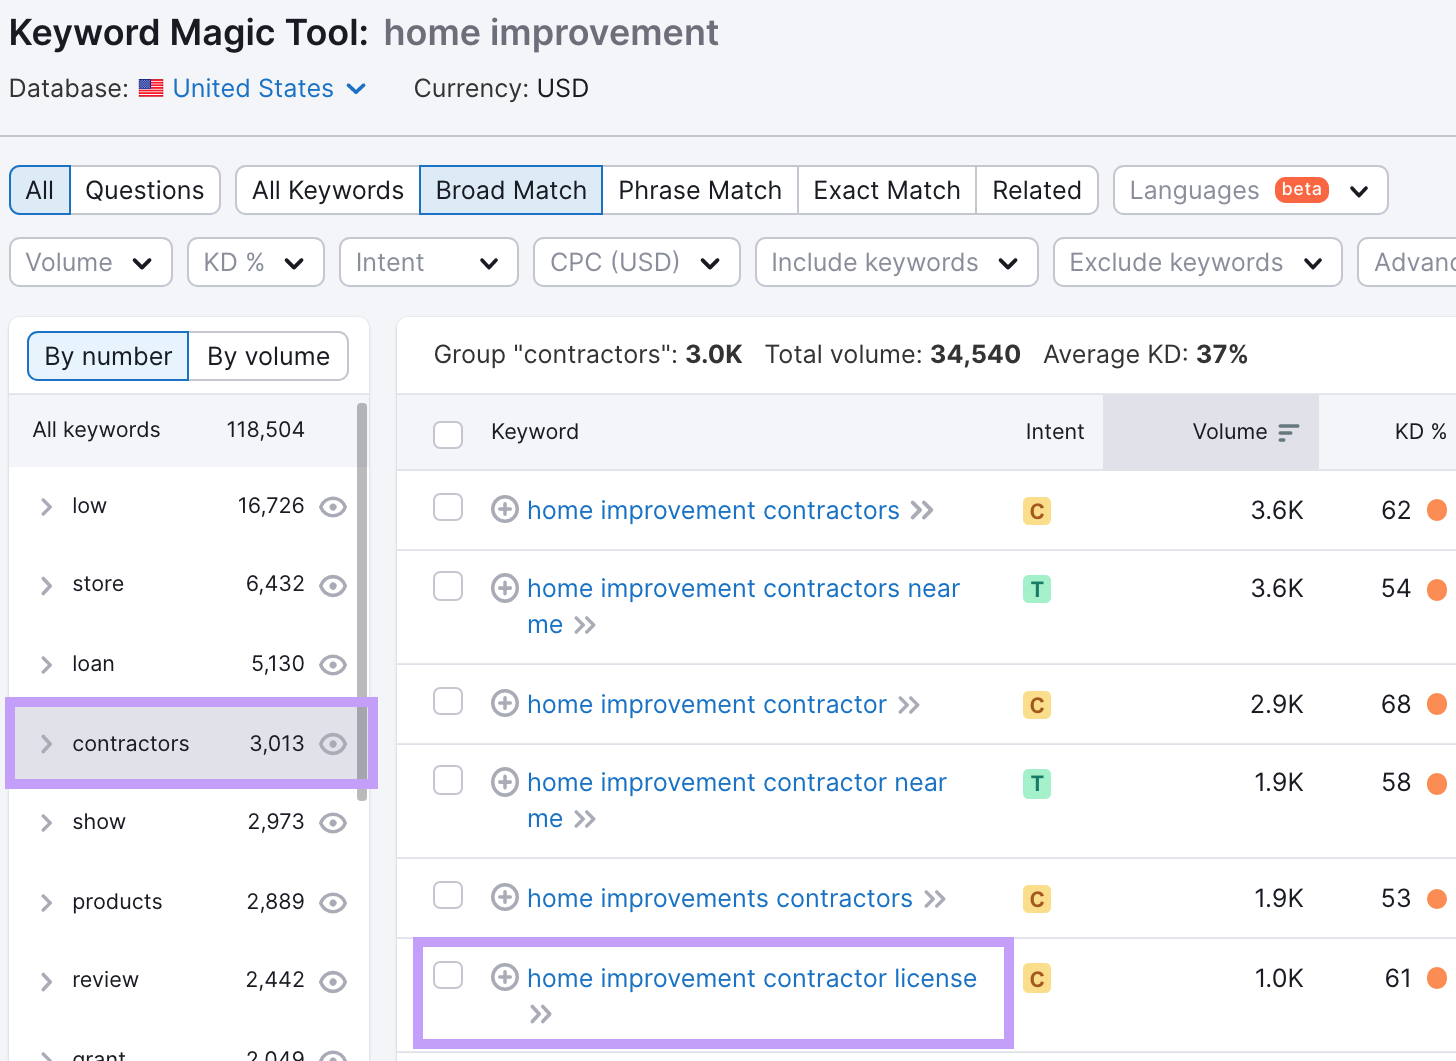1456x1061 pixels.
Task: Click the eye icon next to "low" group
Action: click(332, 506)
